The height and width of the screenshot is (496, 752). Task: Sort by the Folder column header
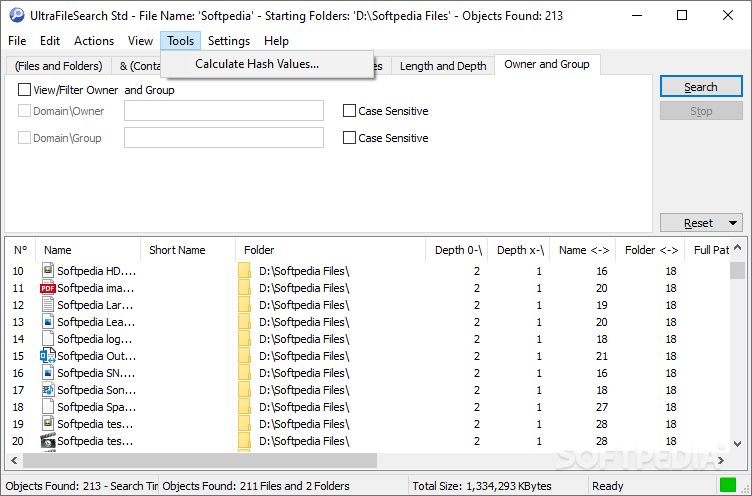click(330, 250)
